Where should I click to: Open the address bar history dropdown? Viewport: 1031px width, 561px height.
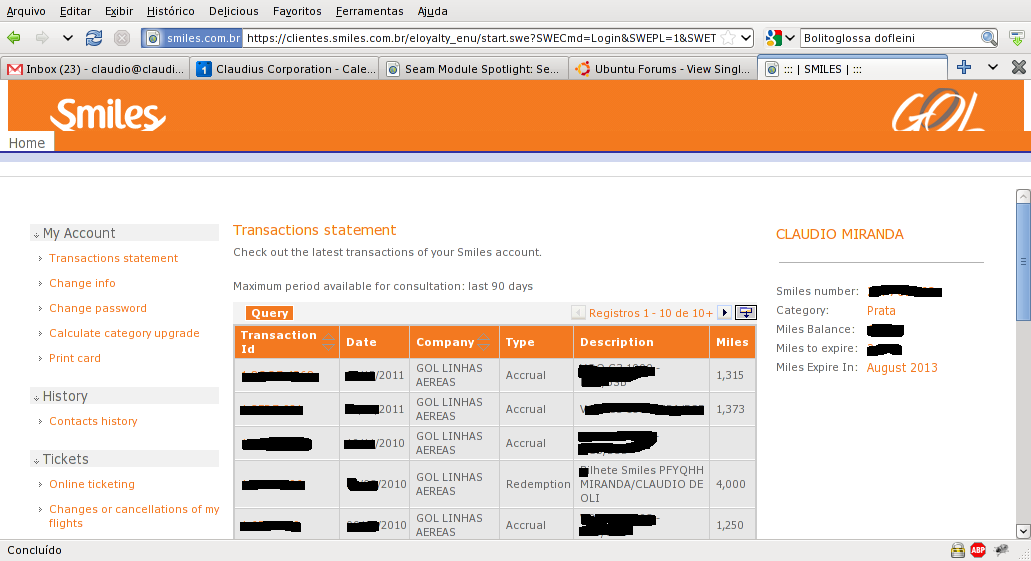pyautogui.click(x=746, y=38)
